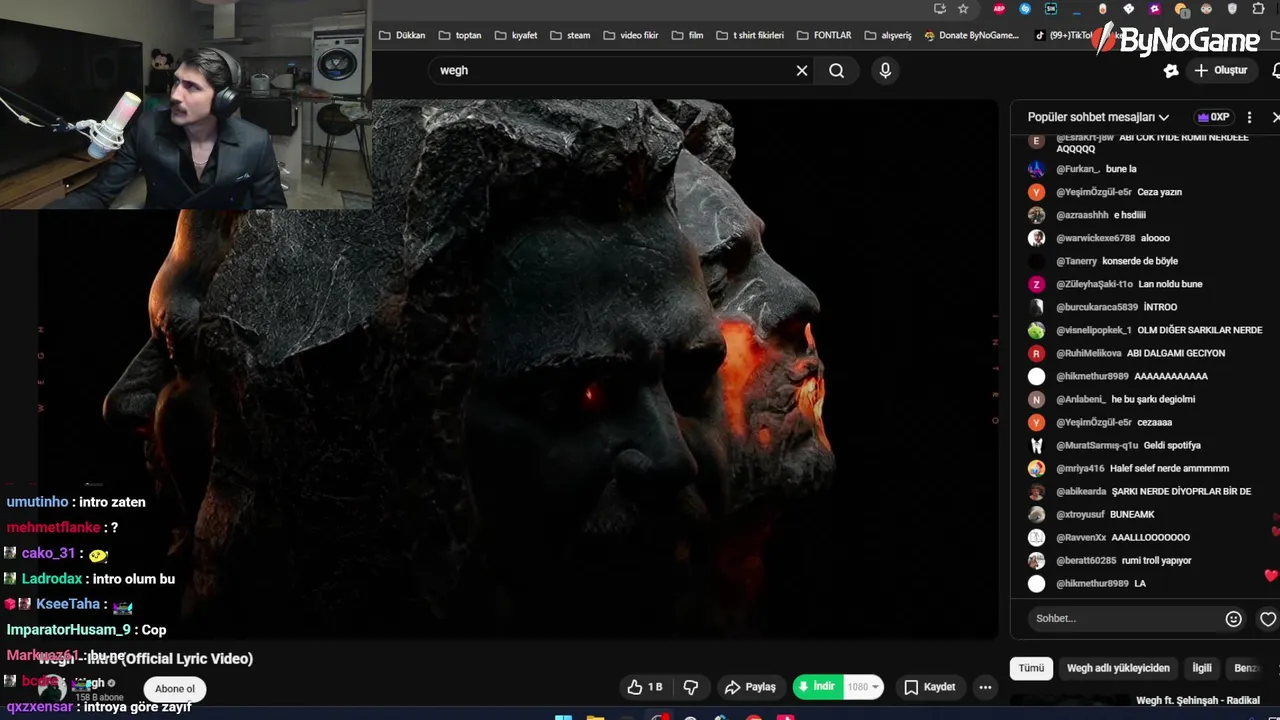Select the 'Wegh adlı yükleyiciden' chip
This screenshot has width=1280, height=720.
[x=1118, y=668]
